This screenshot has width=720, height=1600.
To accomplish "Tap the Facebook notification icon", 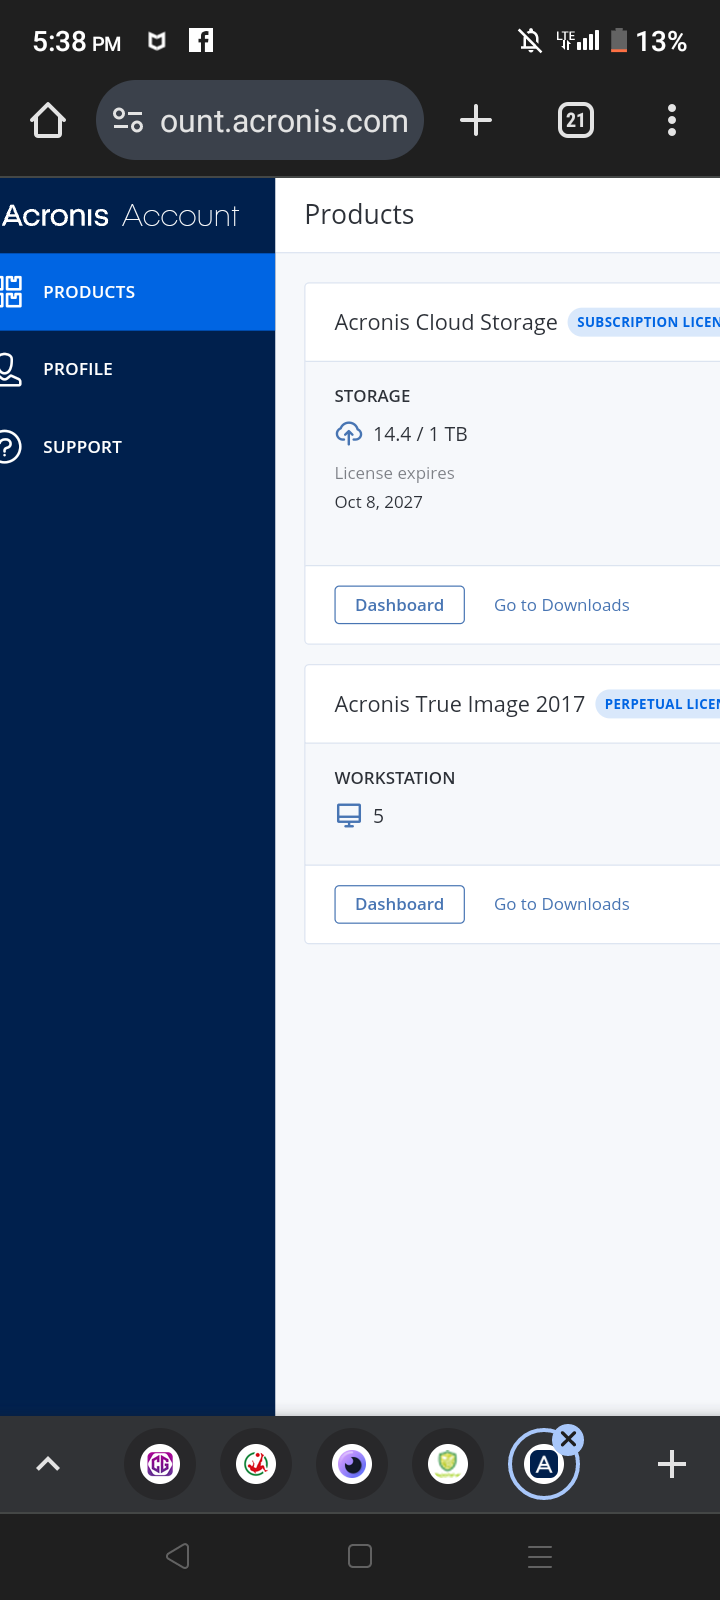I will pyautogui.click(x=201, y=40).
